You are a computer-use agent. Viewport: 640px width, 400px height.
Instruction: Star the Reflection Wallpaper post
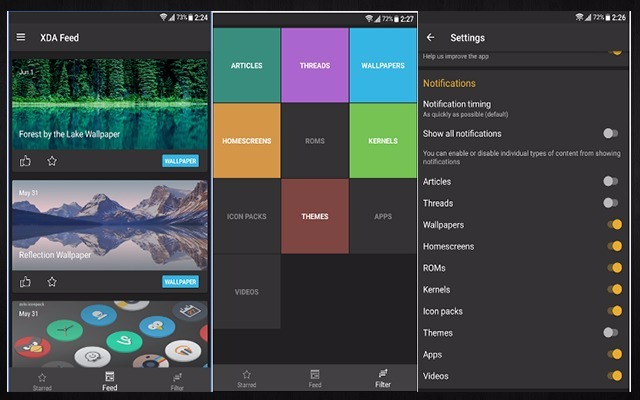click(x=52, y=282)
